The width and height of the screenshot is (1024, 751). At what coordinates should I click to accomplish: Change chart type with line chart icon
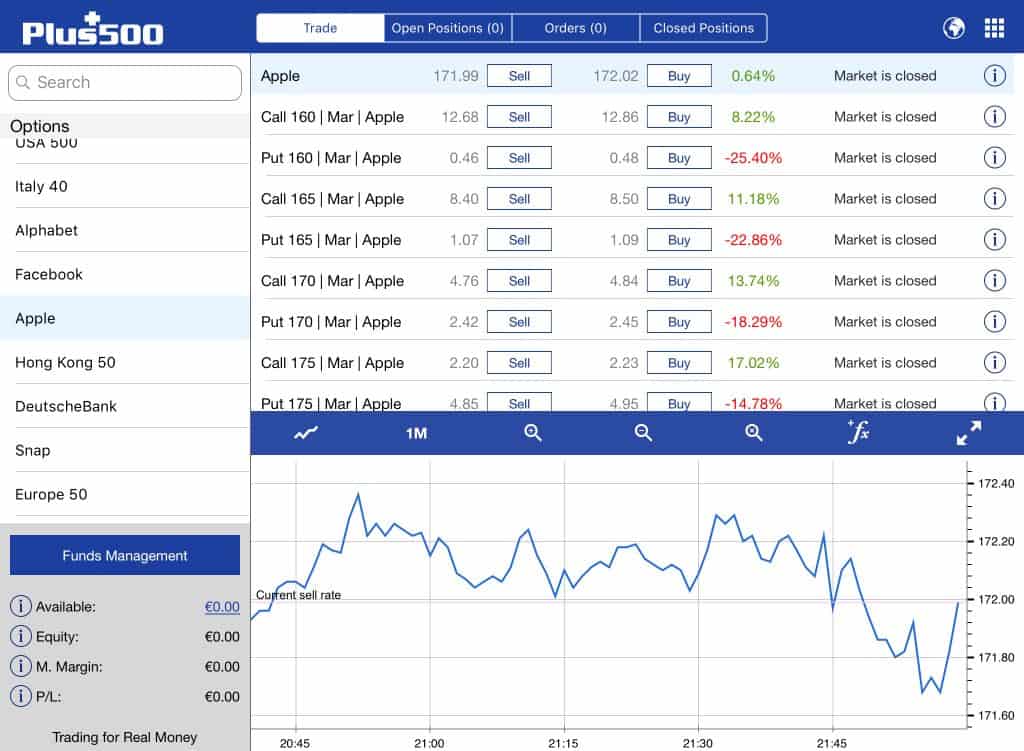[x=306, y=433]
